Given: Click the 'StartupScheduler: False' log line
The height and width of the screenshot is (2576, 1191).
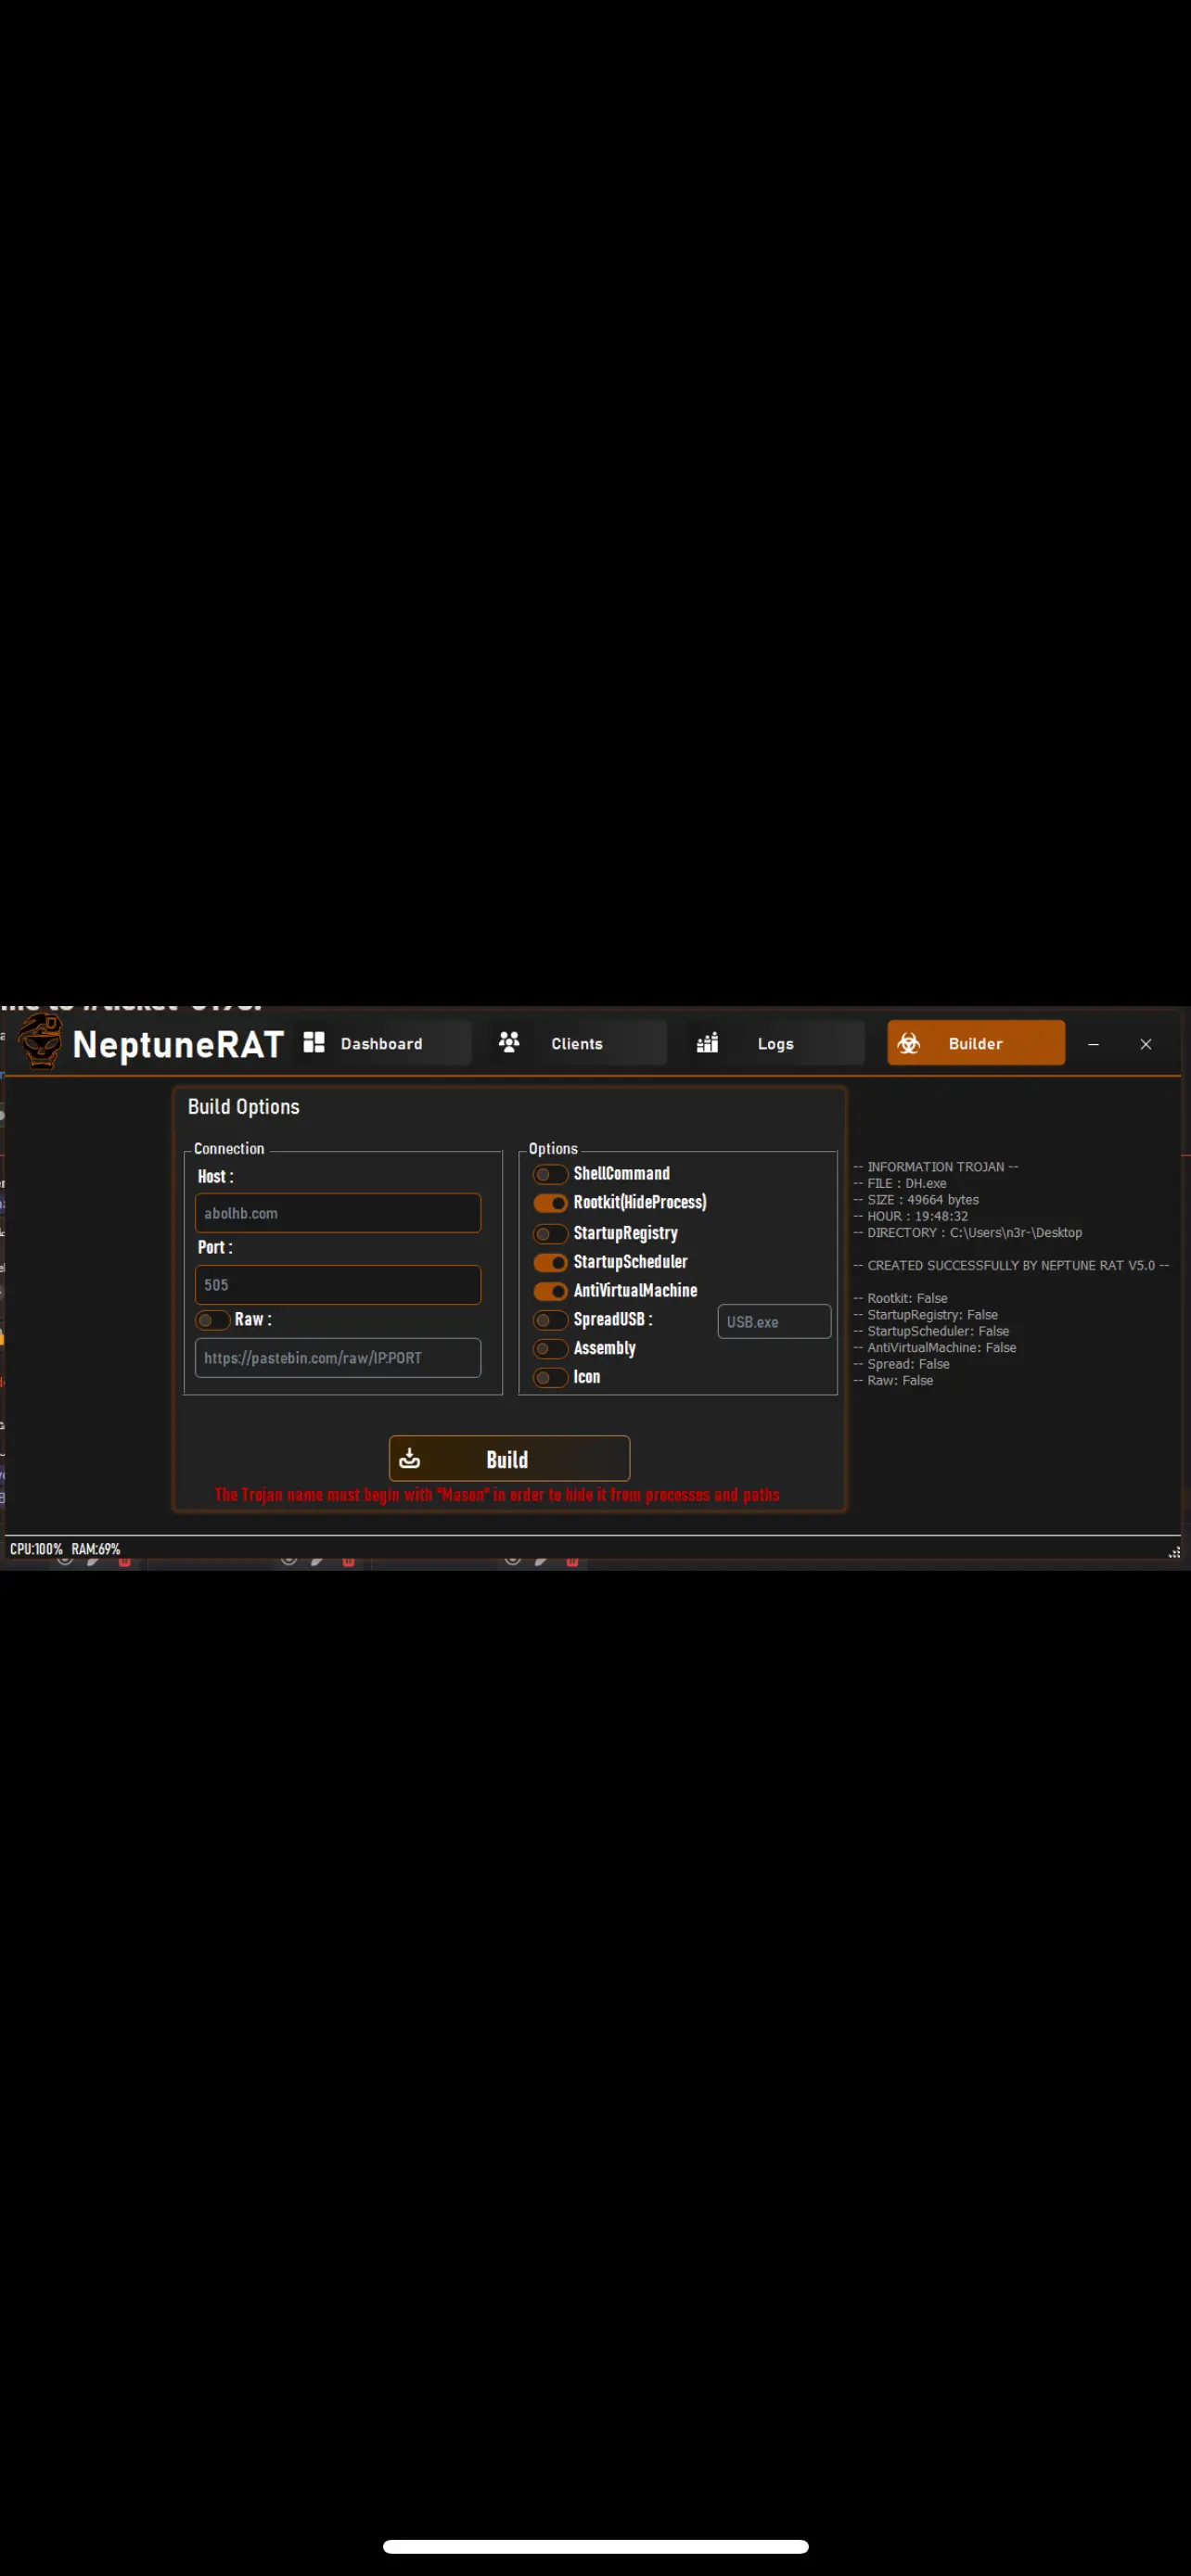Looking at the screenshot, I should (x=931, y=1331).
